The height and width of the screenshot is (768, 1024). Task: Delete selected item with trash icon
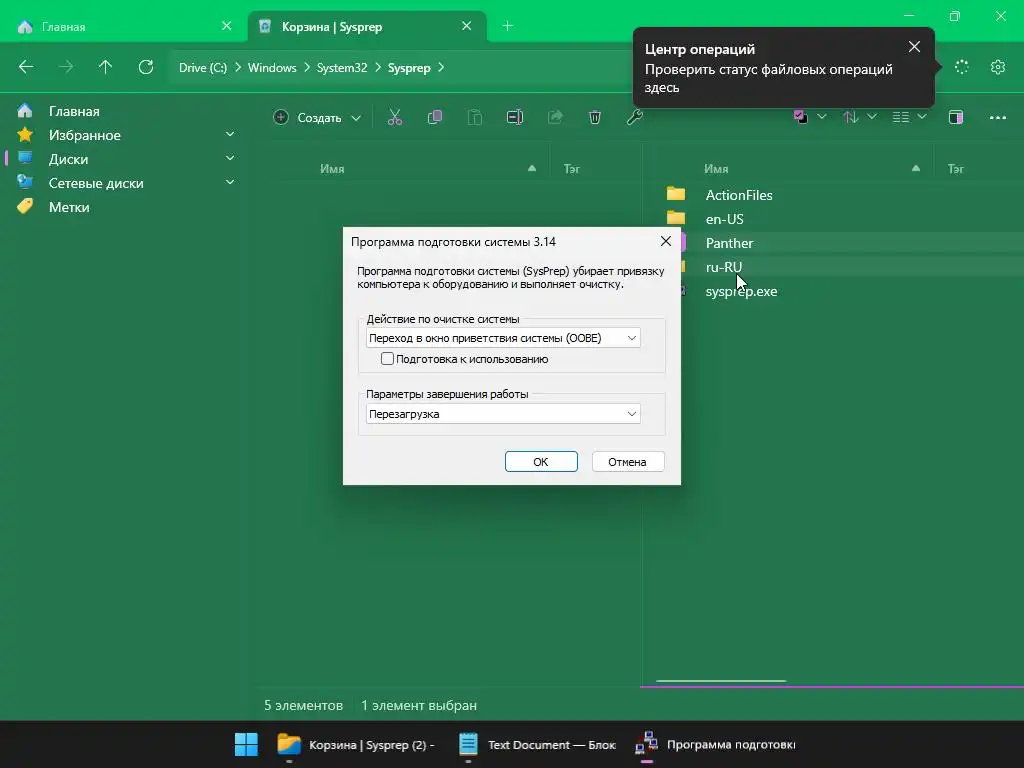[594, 118]
